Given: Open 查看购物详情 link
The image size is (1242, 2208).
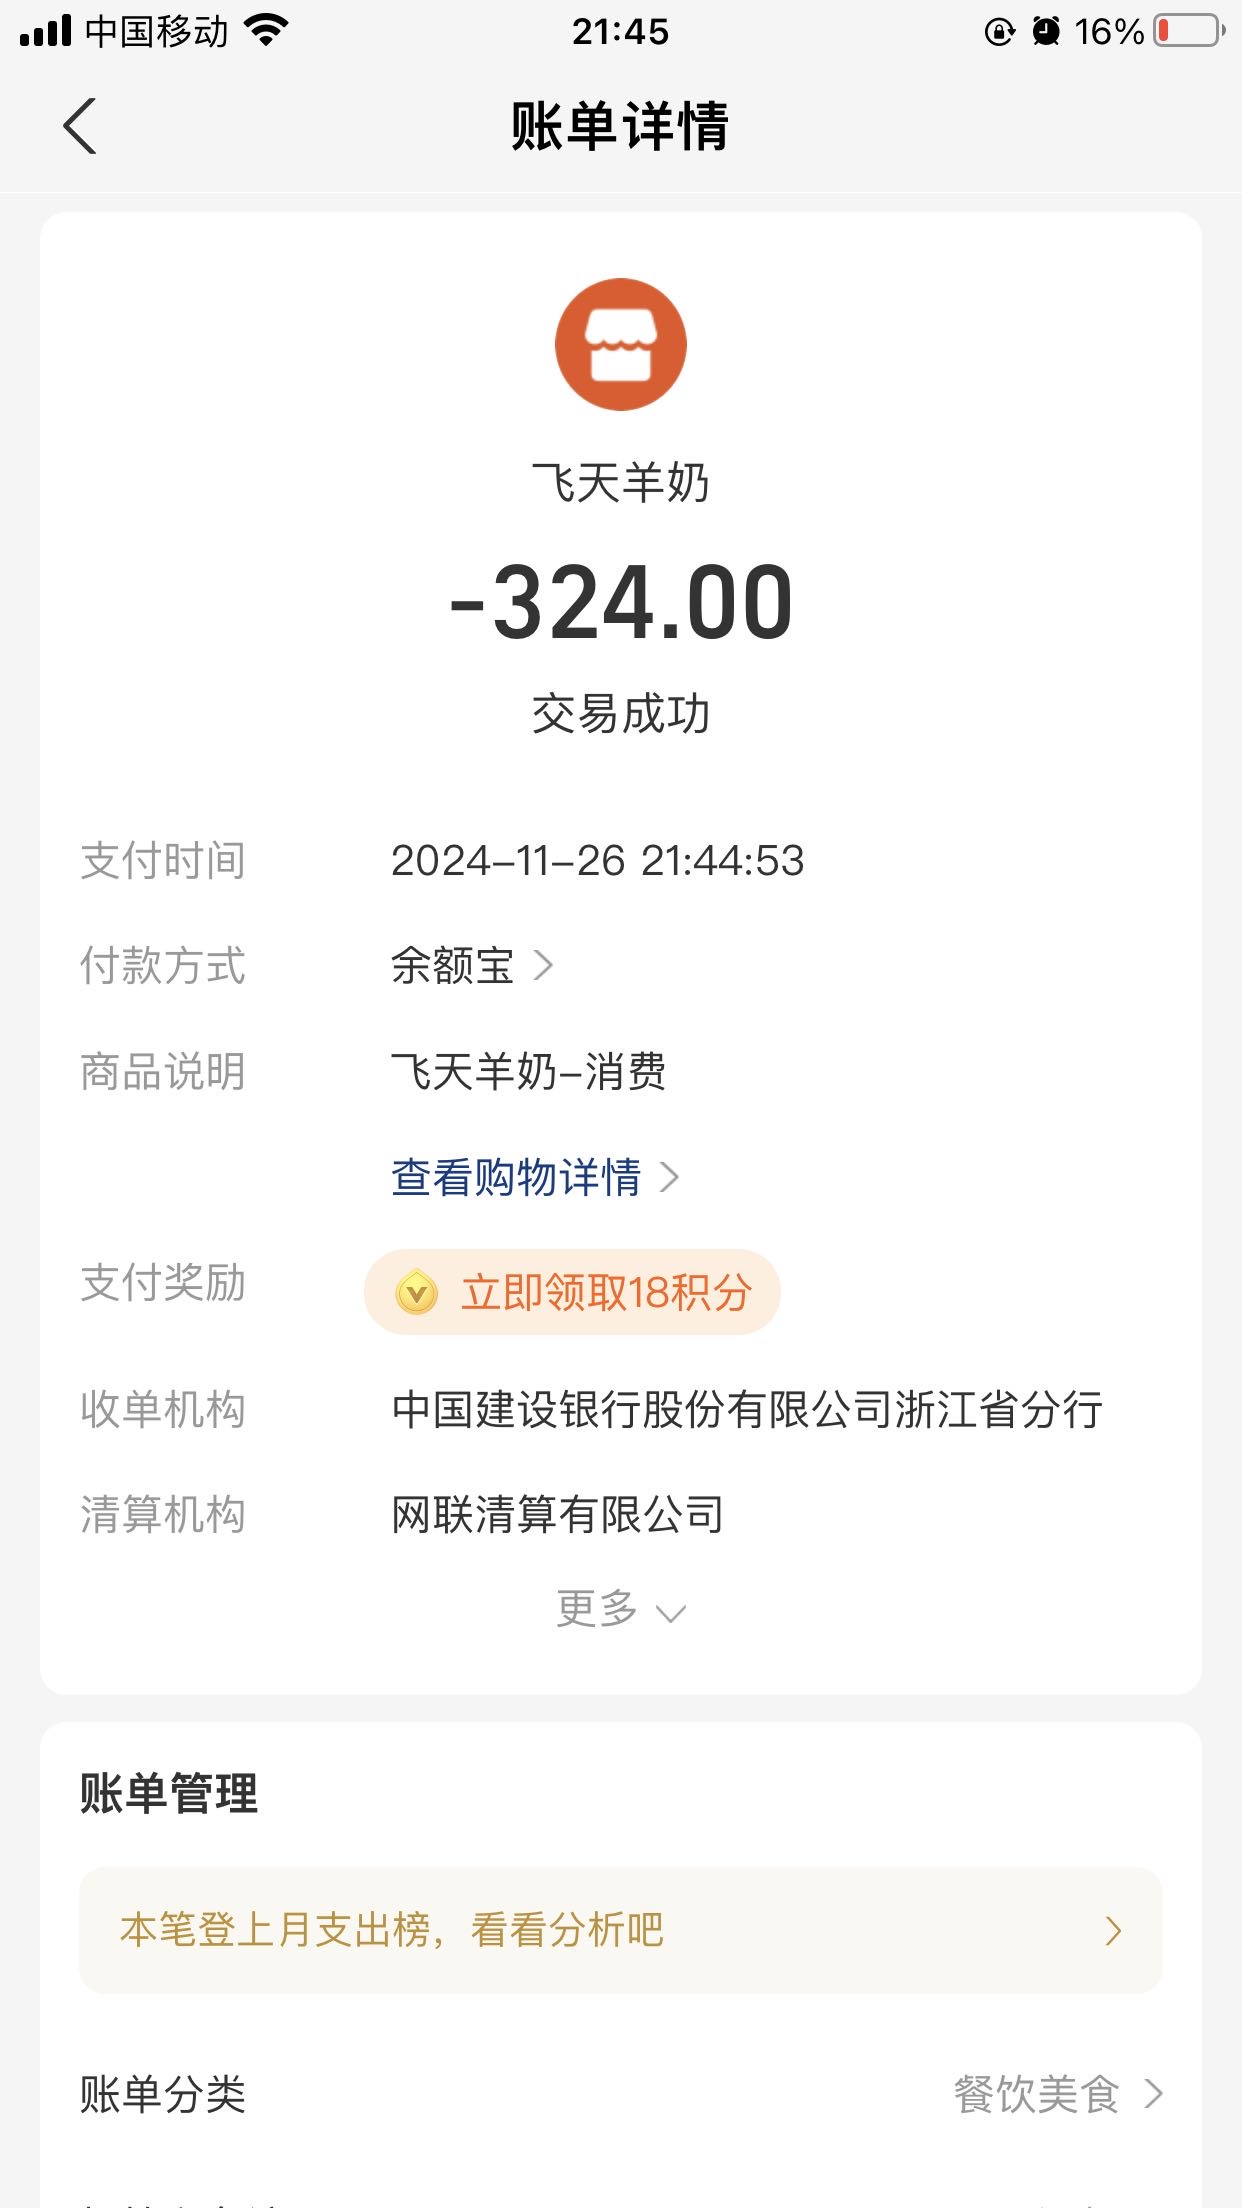Looking at the screenshot, I should point(534,1178).
